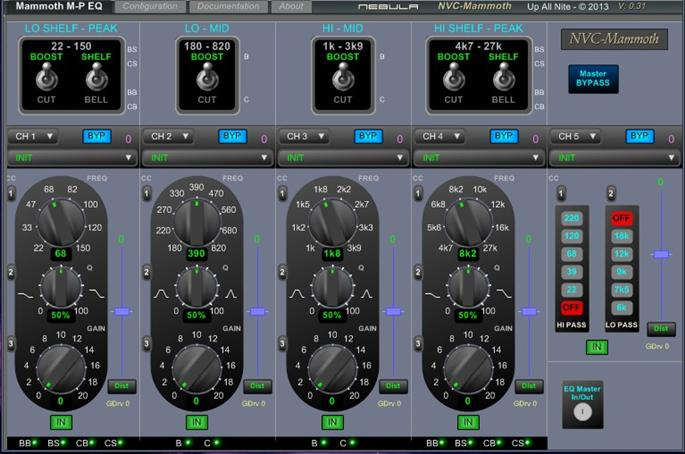This screenshot has width=685, height=454.
Task: Flip the HI SHELF Shelf/Bell switch
Action: 503,77
